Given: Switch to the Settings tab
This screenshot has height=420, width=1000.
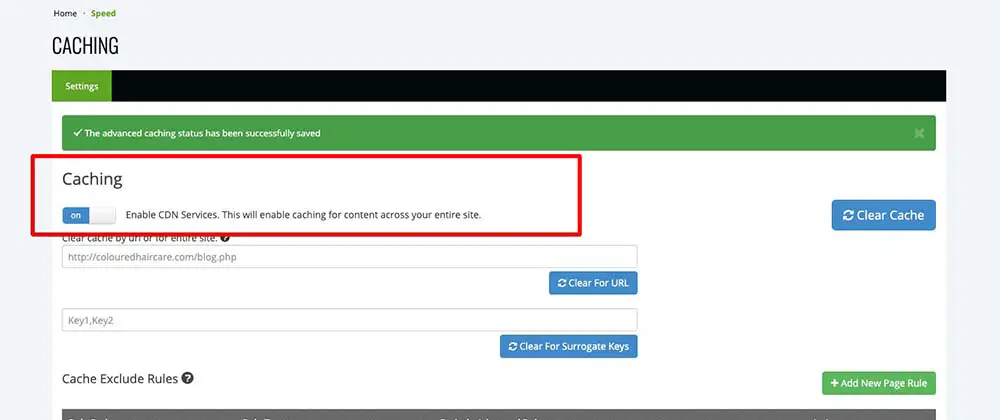Looking at the screenshot, I should click(82, 86).
